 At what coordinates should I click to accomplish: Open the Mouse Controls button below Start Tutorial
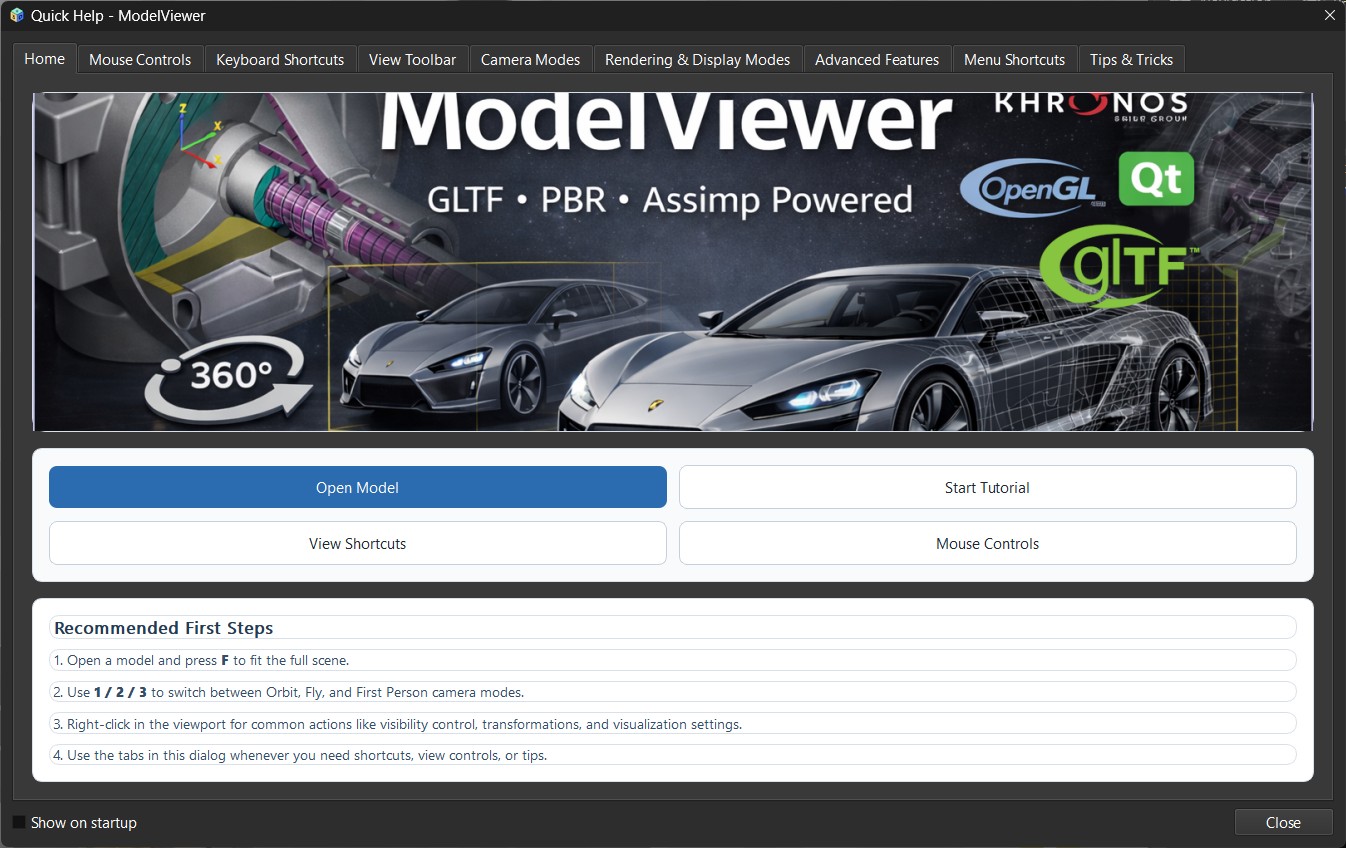click(987, 543)
